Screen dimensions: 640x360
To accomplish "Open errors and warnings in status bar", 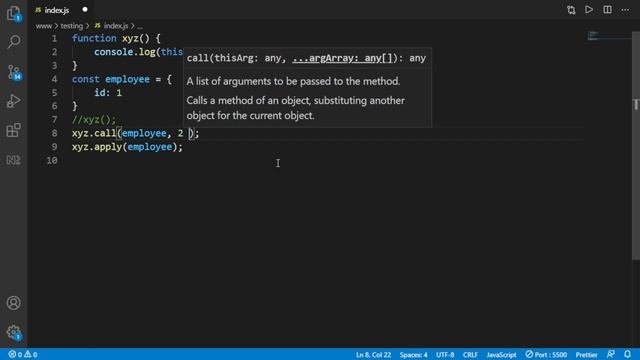I will pyautogui.click(x=23, y=354).
